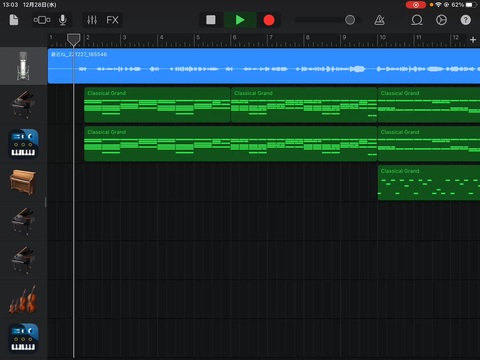Click bar 12 on the timeline ruler
This screenshot has height=360, width=480.
(455, 38)
